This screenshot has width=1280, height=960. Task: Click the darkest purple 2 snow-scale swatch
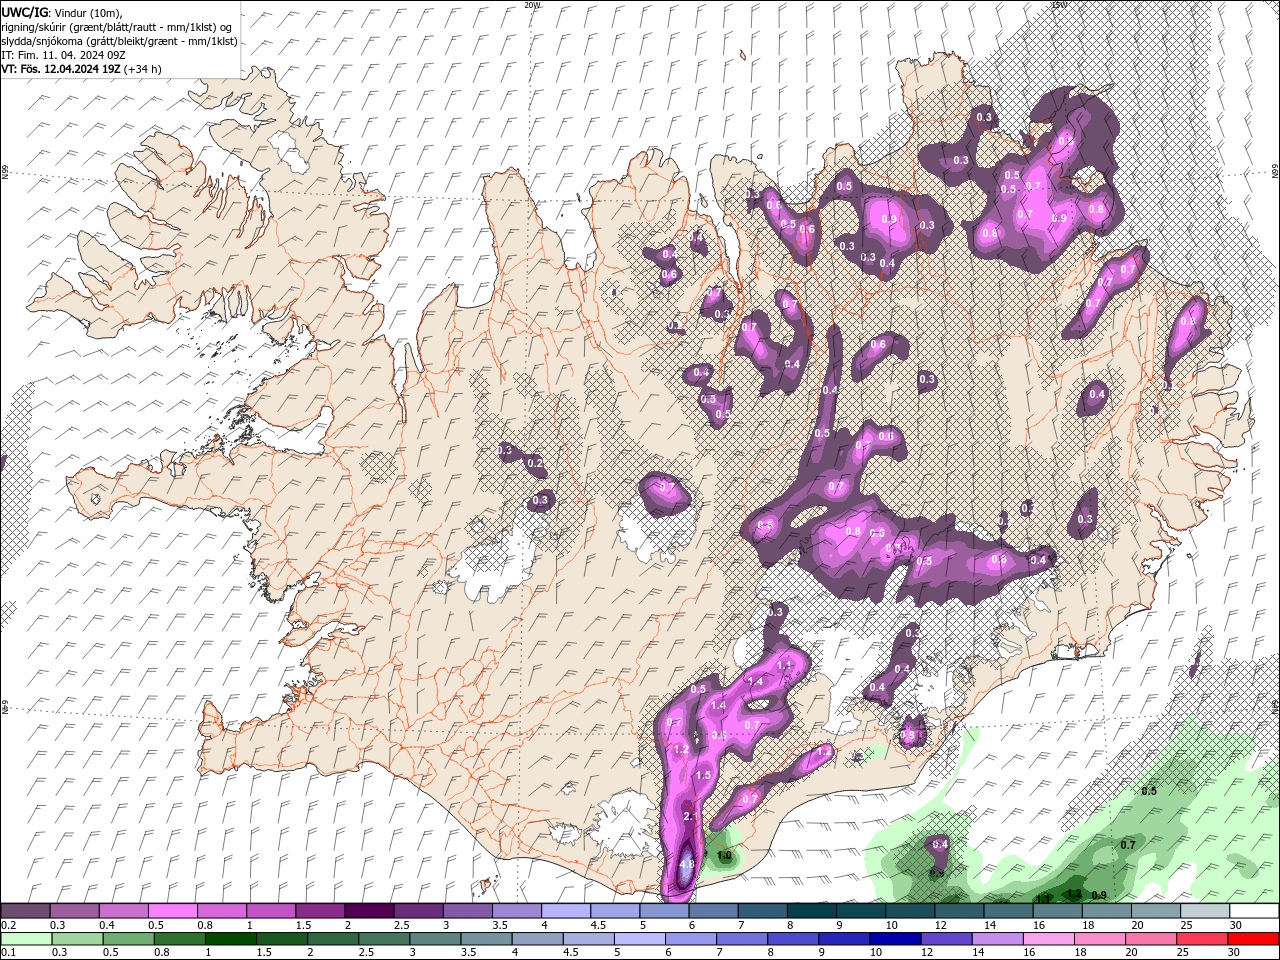pos(368,910)
